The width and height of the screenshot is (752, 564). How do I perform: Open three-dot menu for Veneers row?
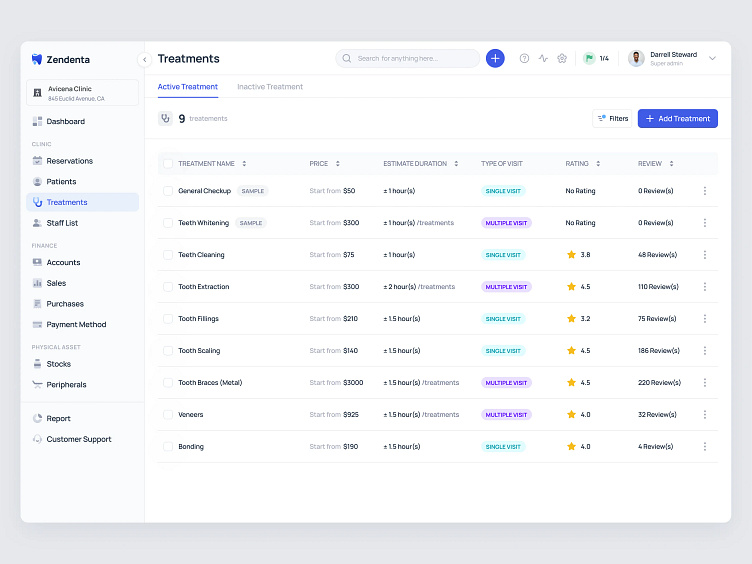point(704,415)
